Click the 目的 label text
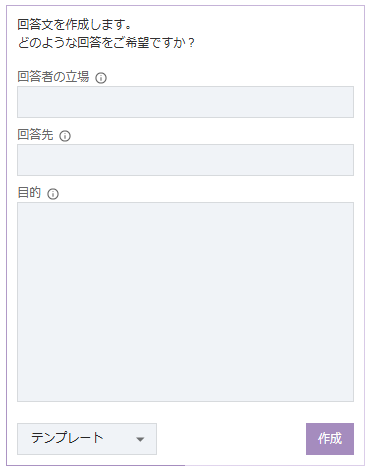The width and height of the screenshot is (371, 470). tap(29, 193)
